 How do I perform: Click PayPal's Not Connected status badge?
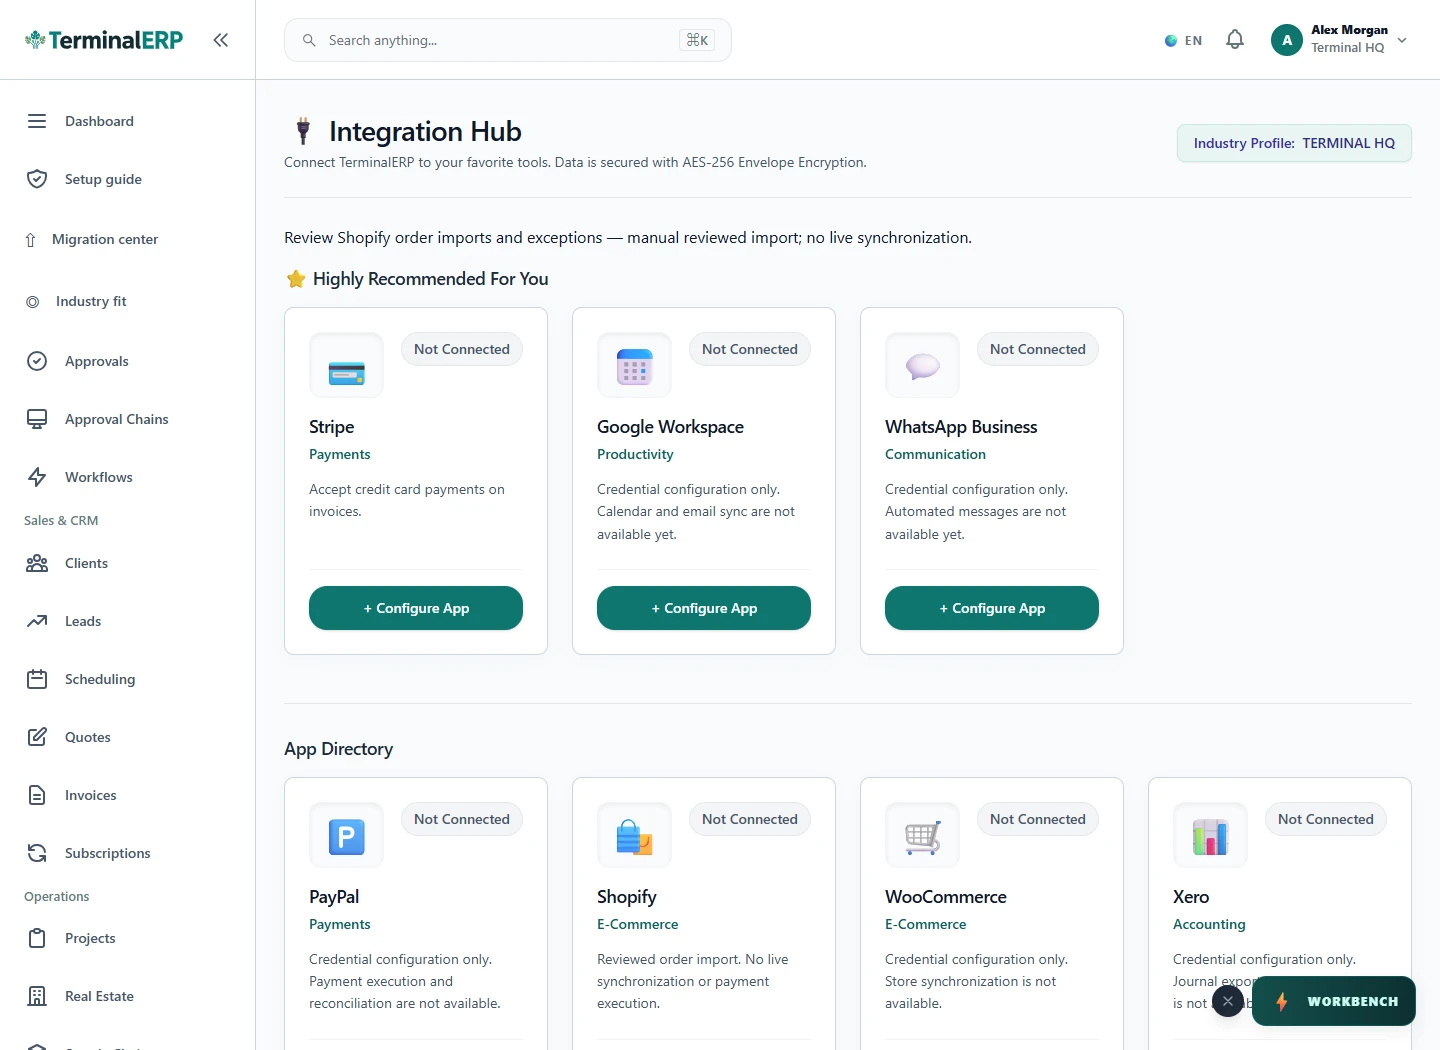point(462,819)
